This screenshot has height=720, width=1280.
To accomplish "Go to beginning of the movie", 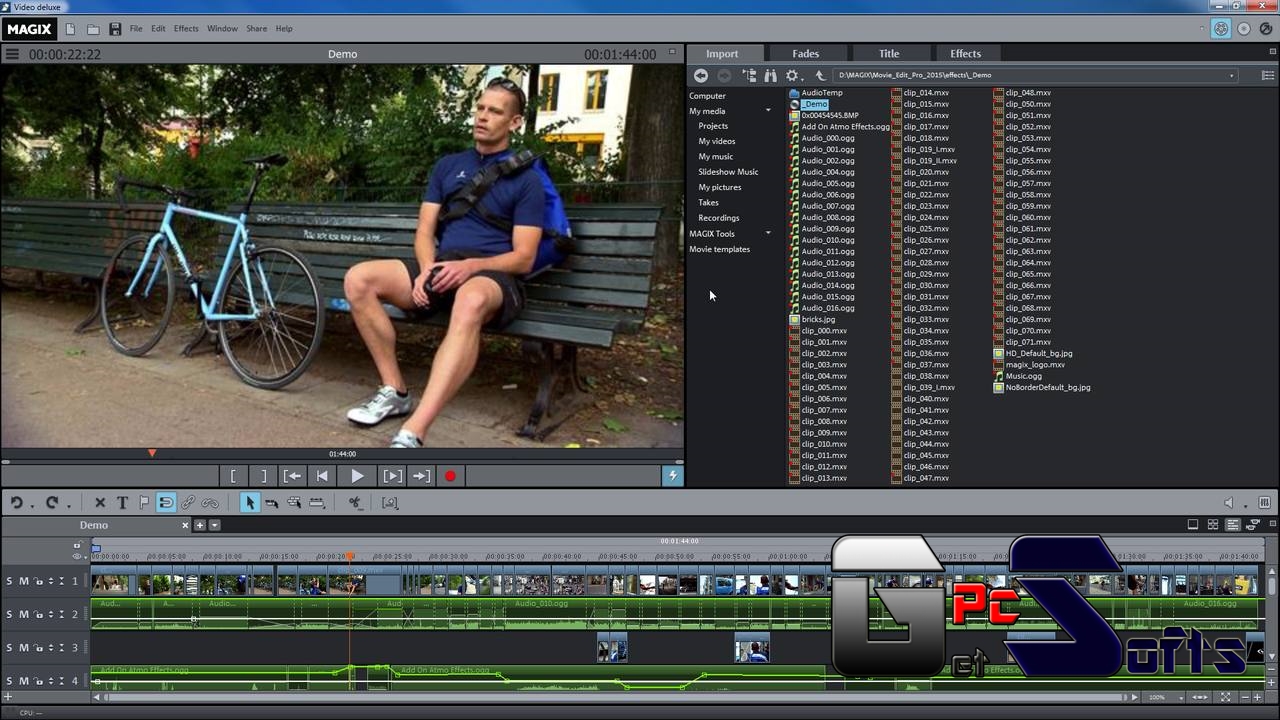I will (x=322, y=476).
